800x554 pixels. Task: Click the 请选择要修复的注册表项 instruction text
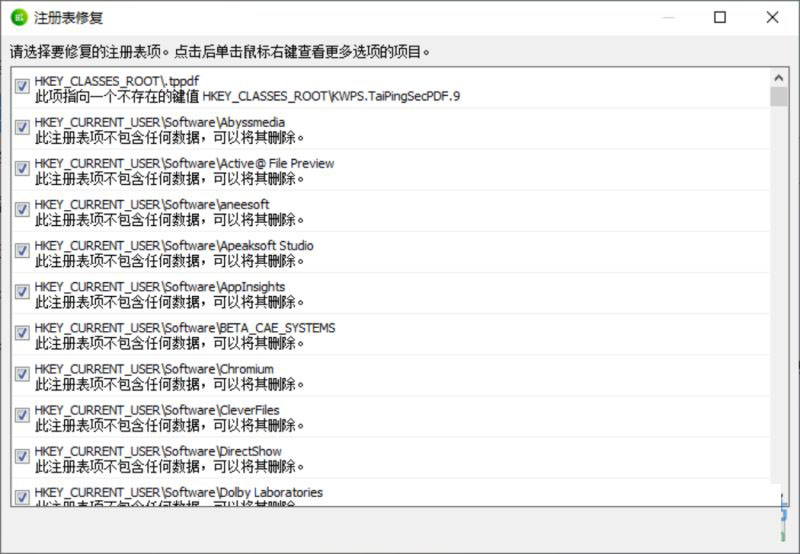tap(220, 52)
